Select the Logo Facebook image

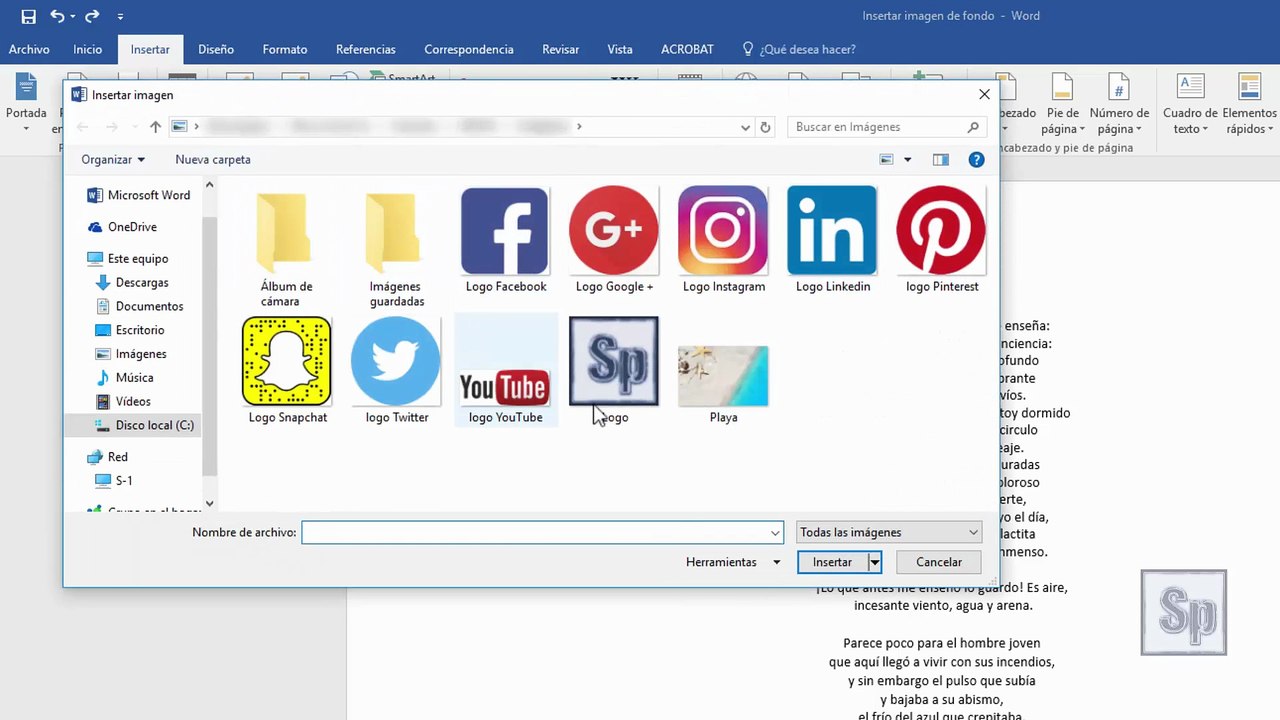(505, 240)
